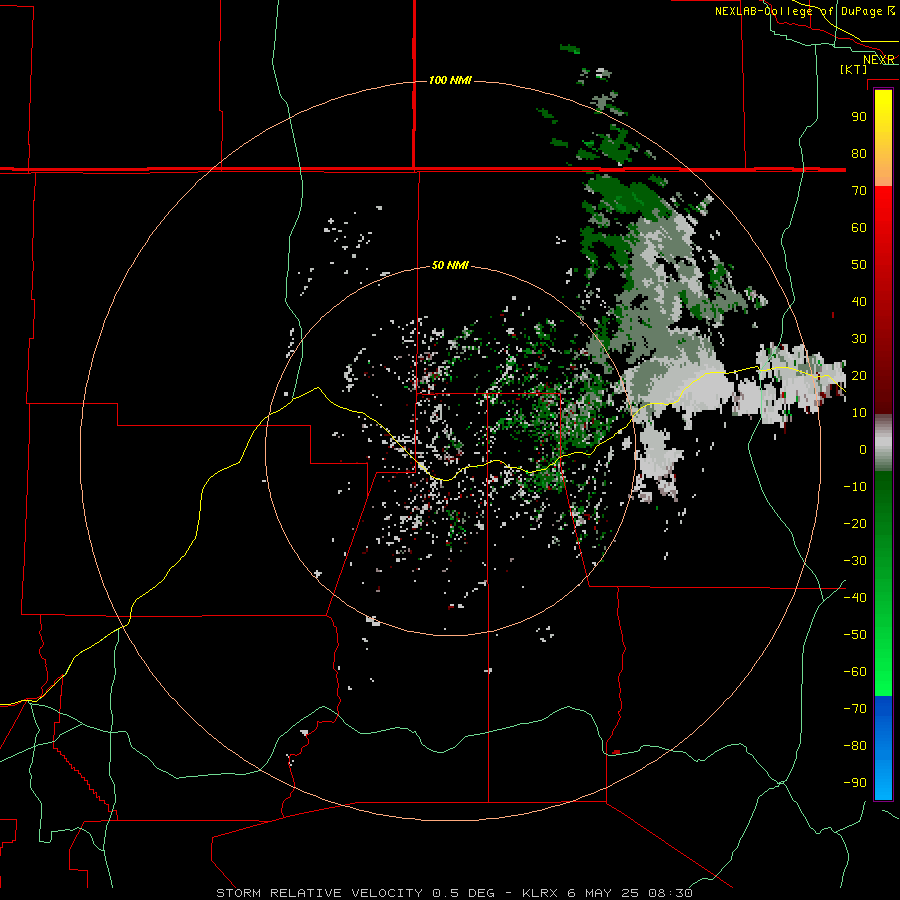
Task: Click the -20 value on color scale
Action: 855,523
